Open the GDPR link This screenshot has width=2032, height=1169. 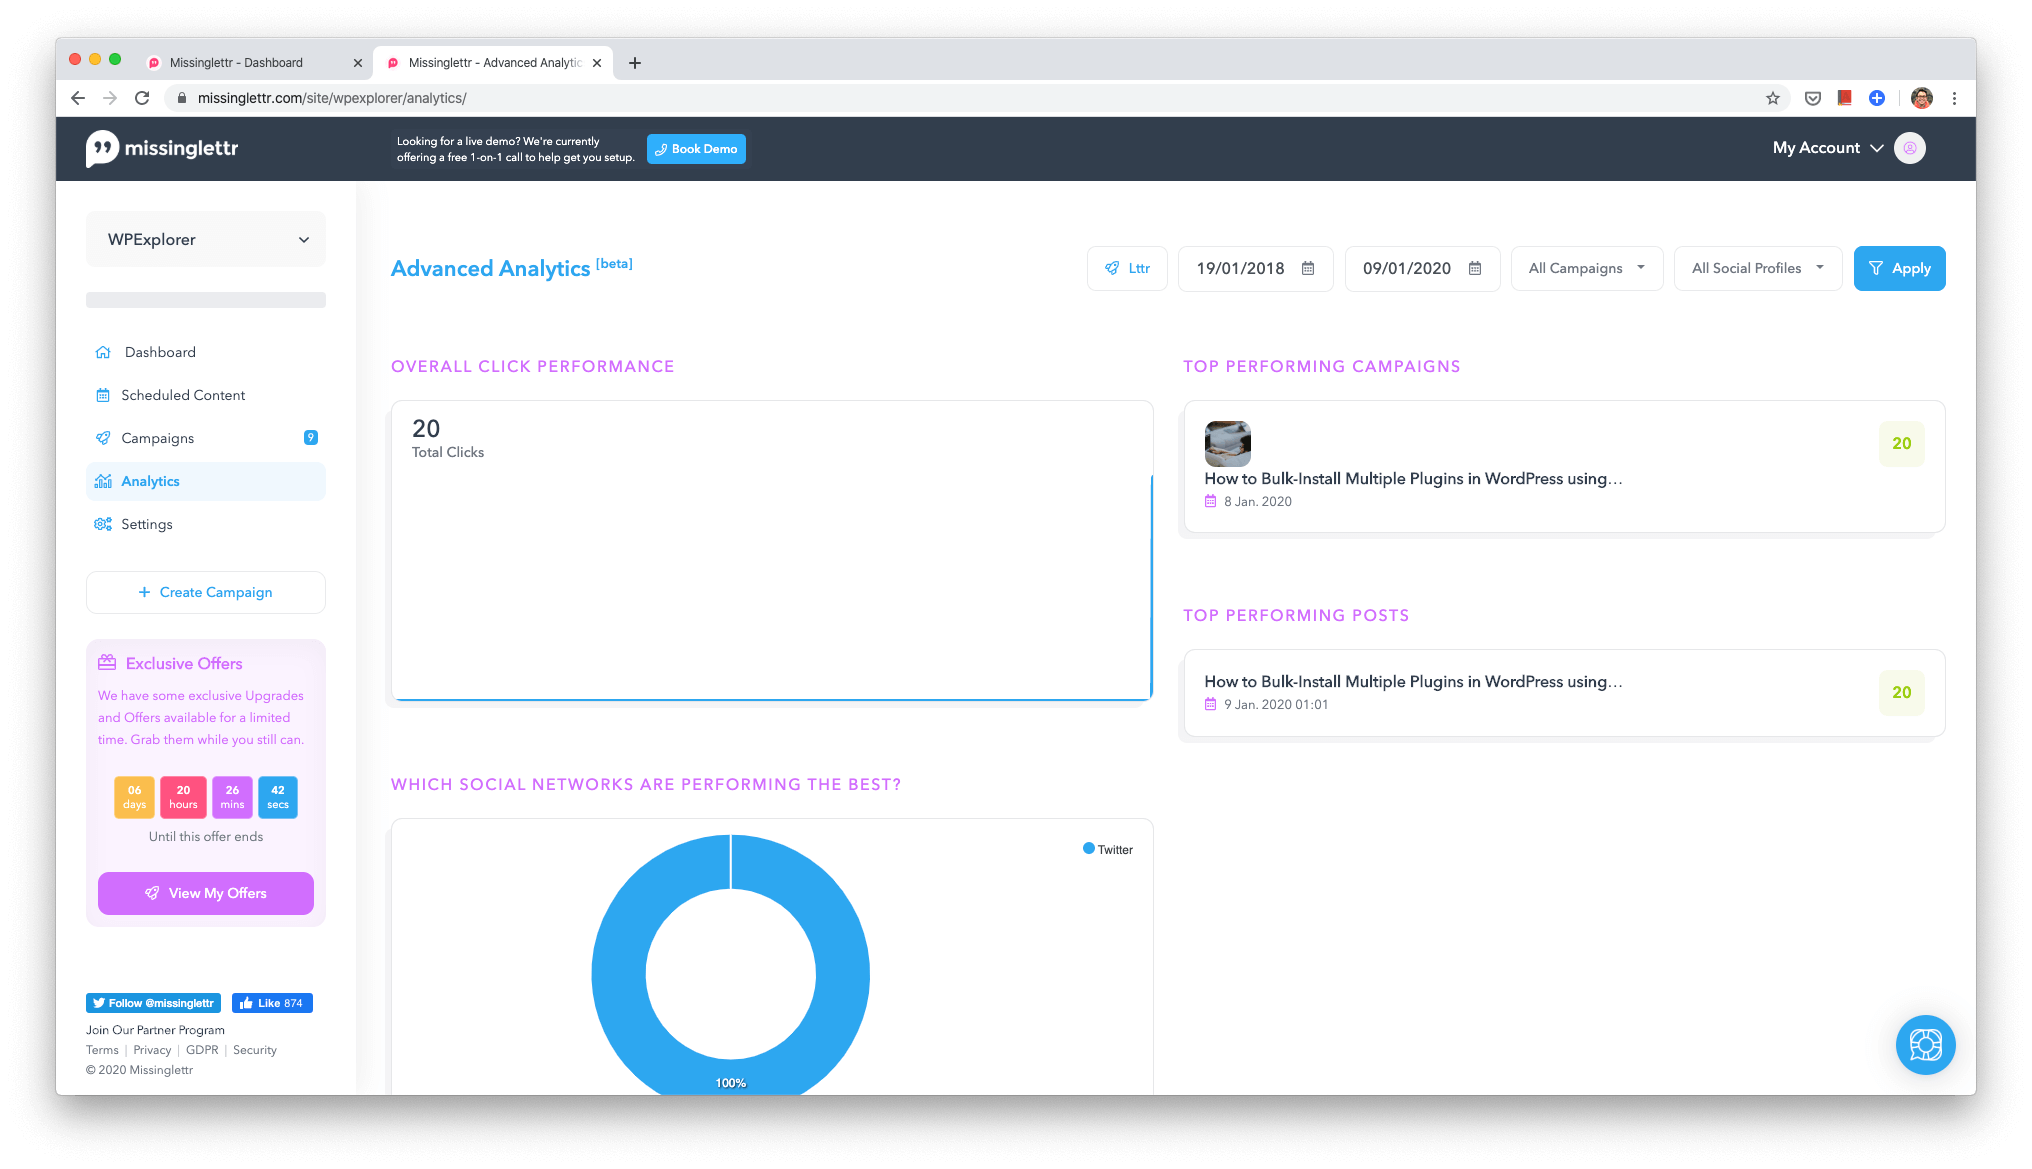[202, 1050]
